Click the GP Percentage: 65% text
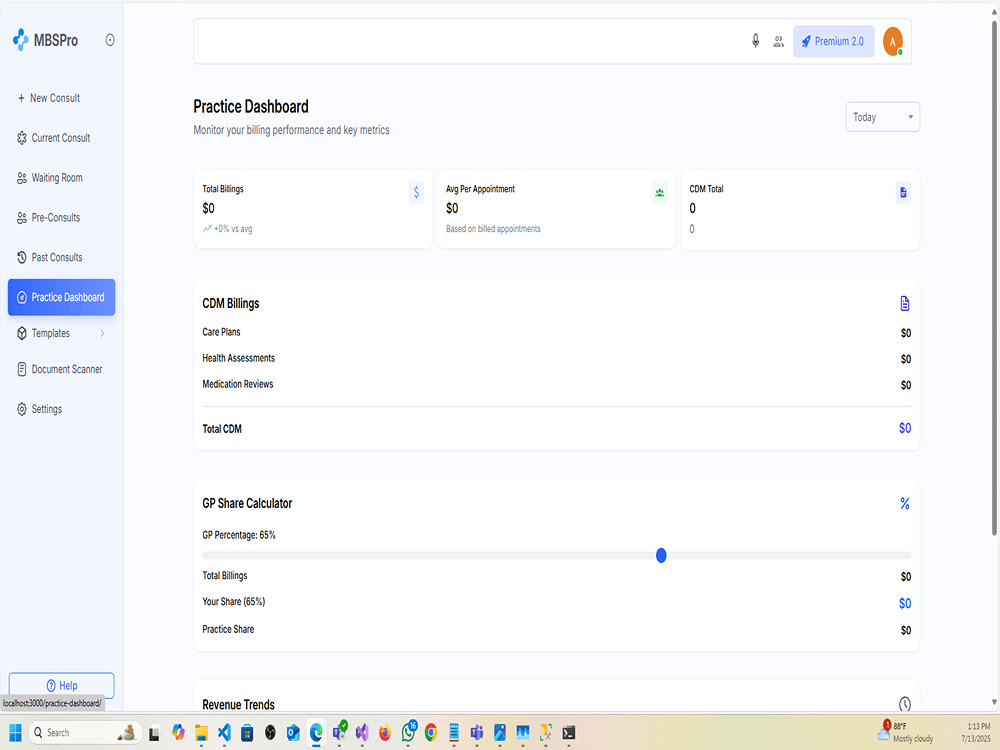The width and height of the screenshot is (1000, 750). pos(239,535)
